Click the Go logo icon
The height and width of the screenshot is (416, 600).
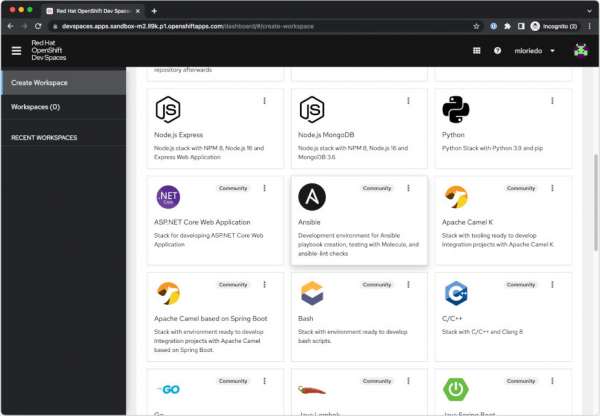point(168,389)
